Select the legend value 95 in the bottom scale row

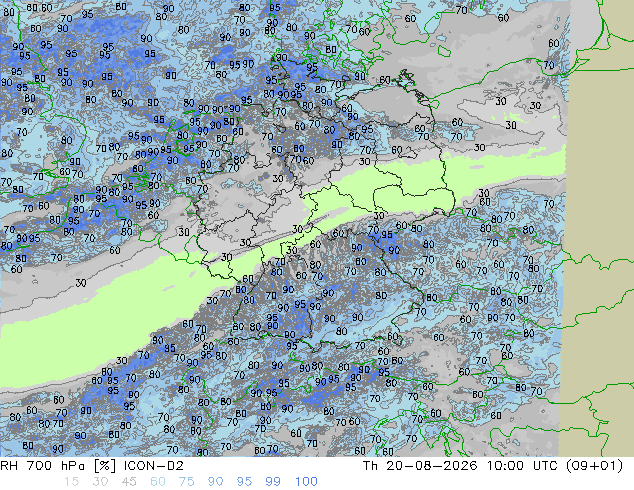pos(244,482)
